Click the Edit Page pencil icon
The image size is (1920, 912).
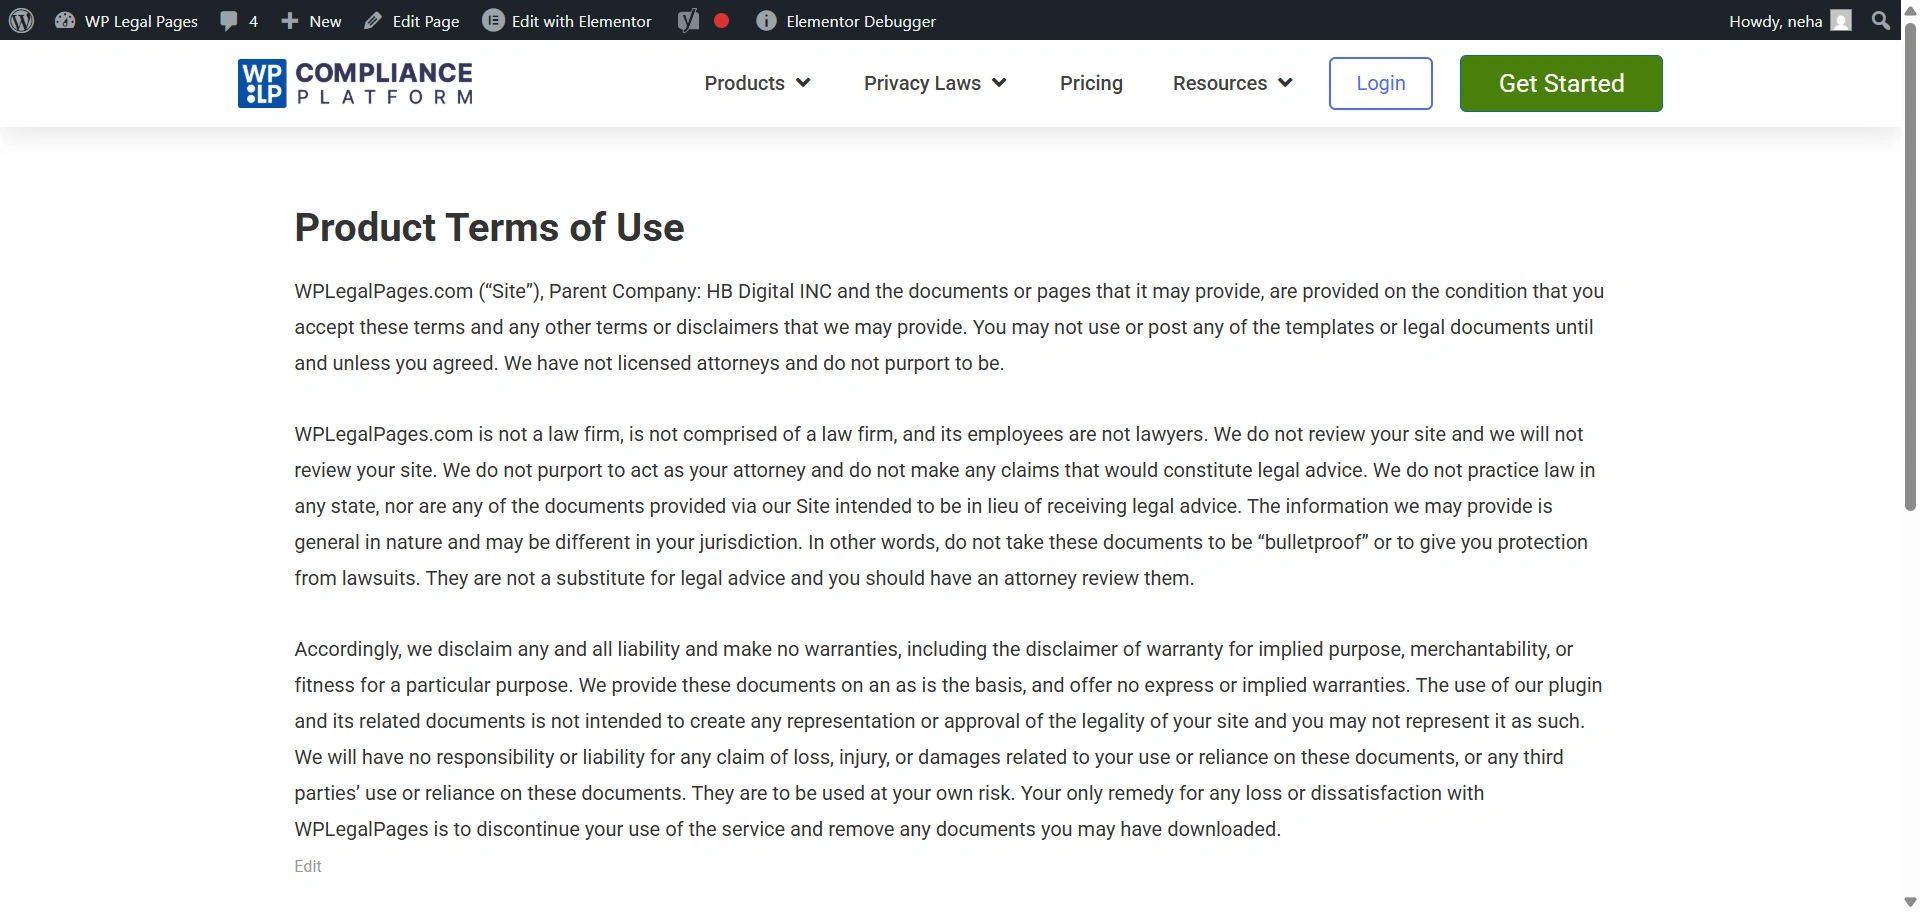[x=373, y=21]
